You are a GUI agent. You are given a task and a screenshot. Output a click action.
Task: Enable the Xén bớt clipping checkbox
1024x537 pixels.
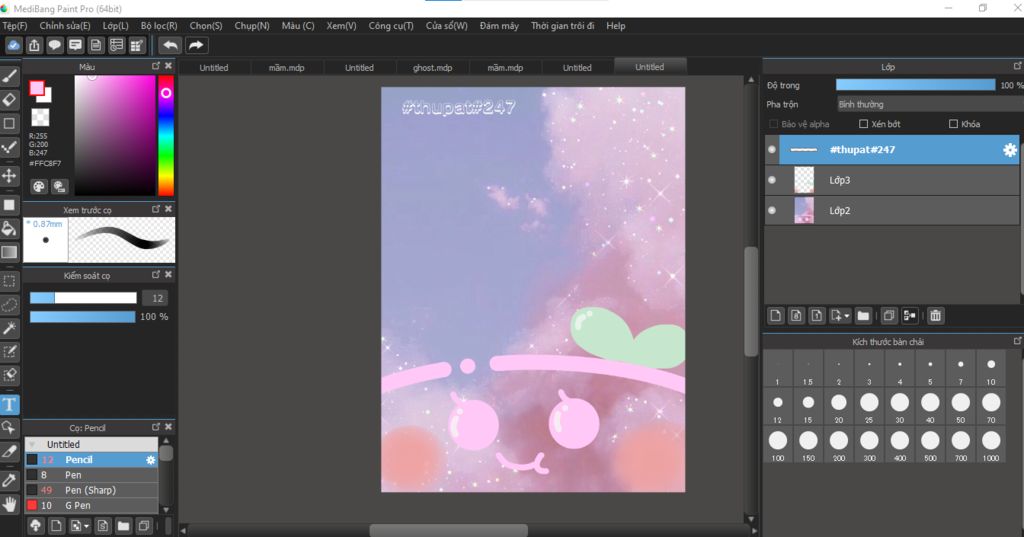coord(863,124)
